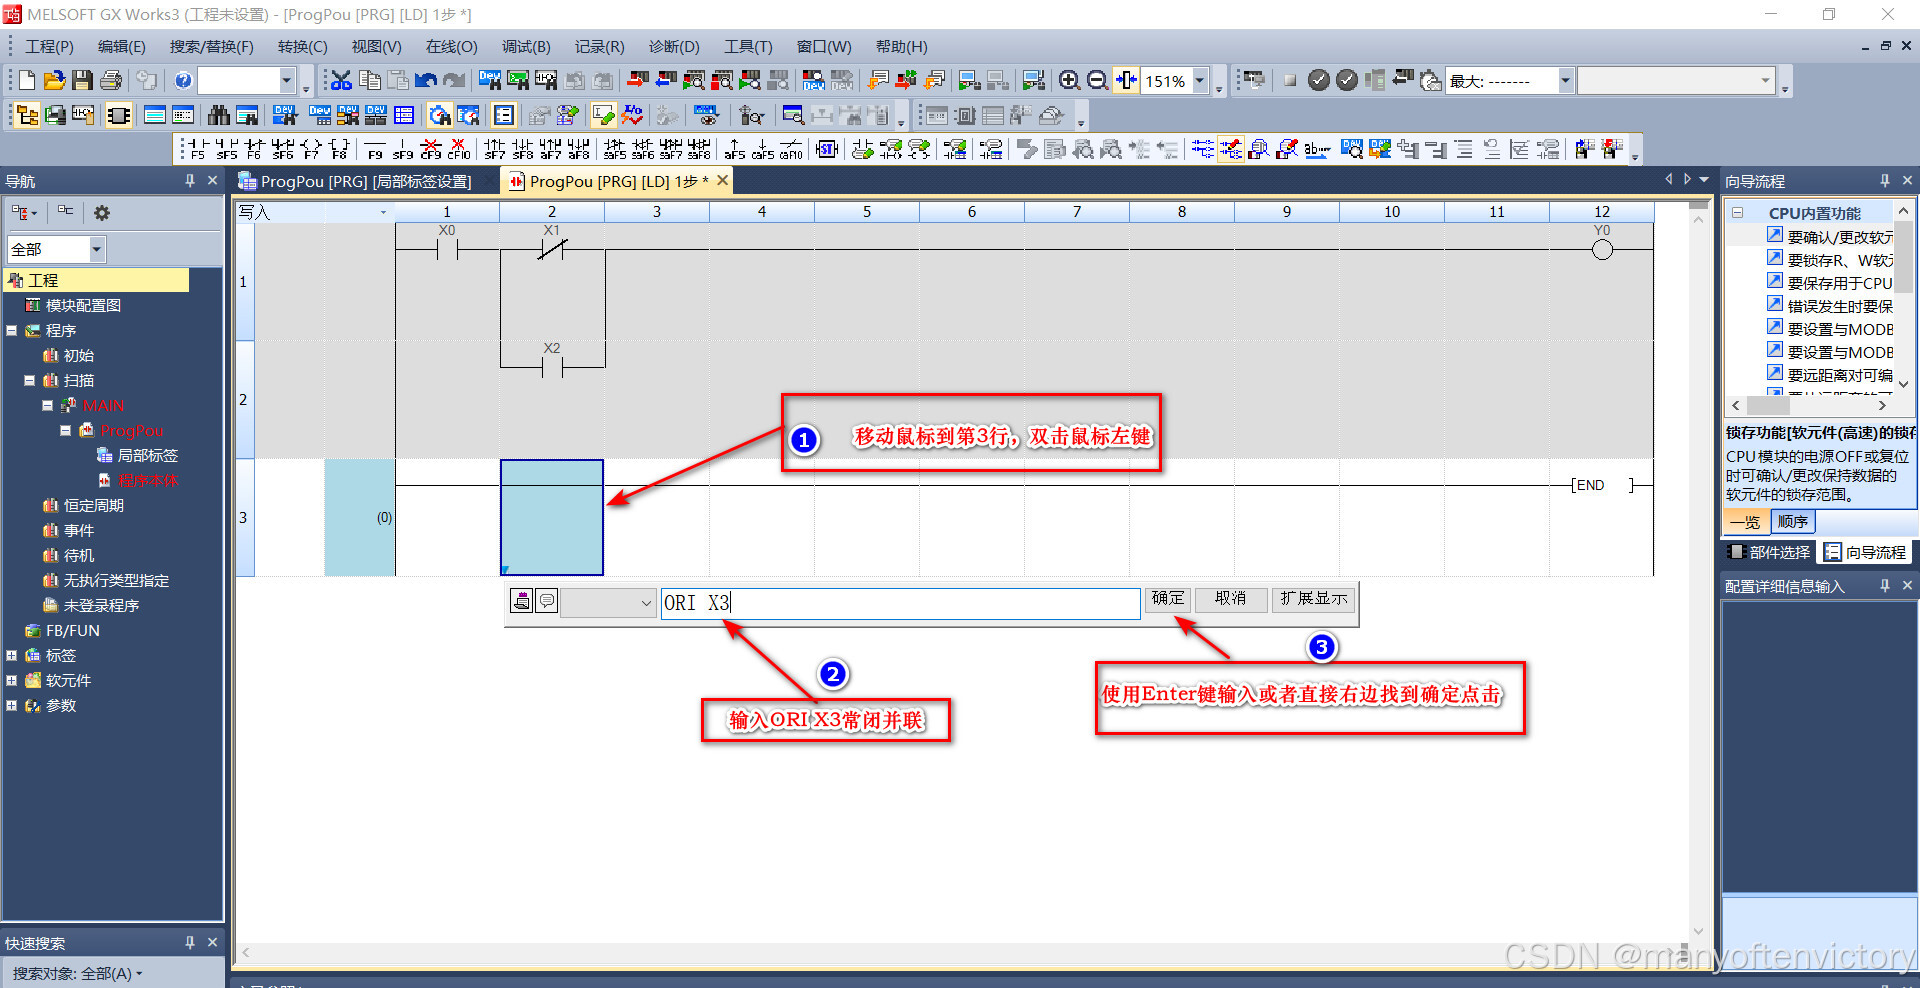Insert application instruction with F8 icon

[340, 149]
